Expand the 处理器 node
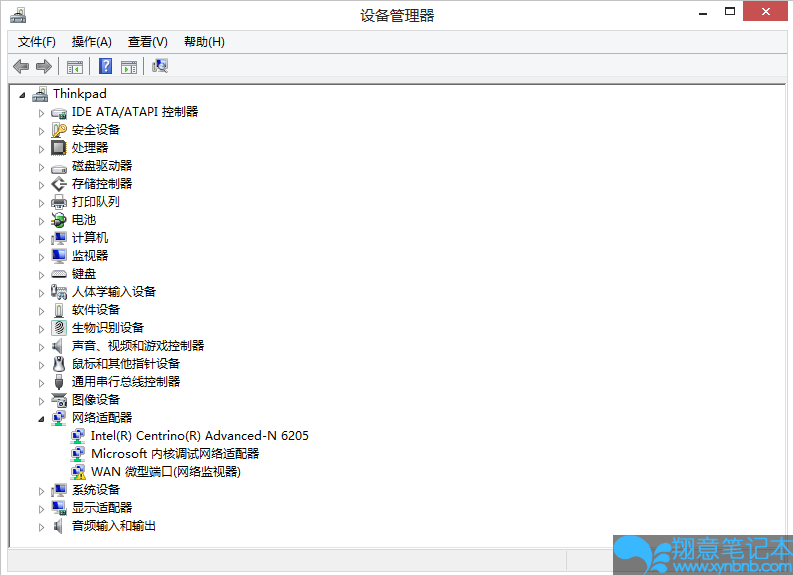 [41, 149]
